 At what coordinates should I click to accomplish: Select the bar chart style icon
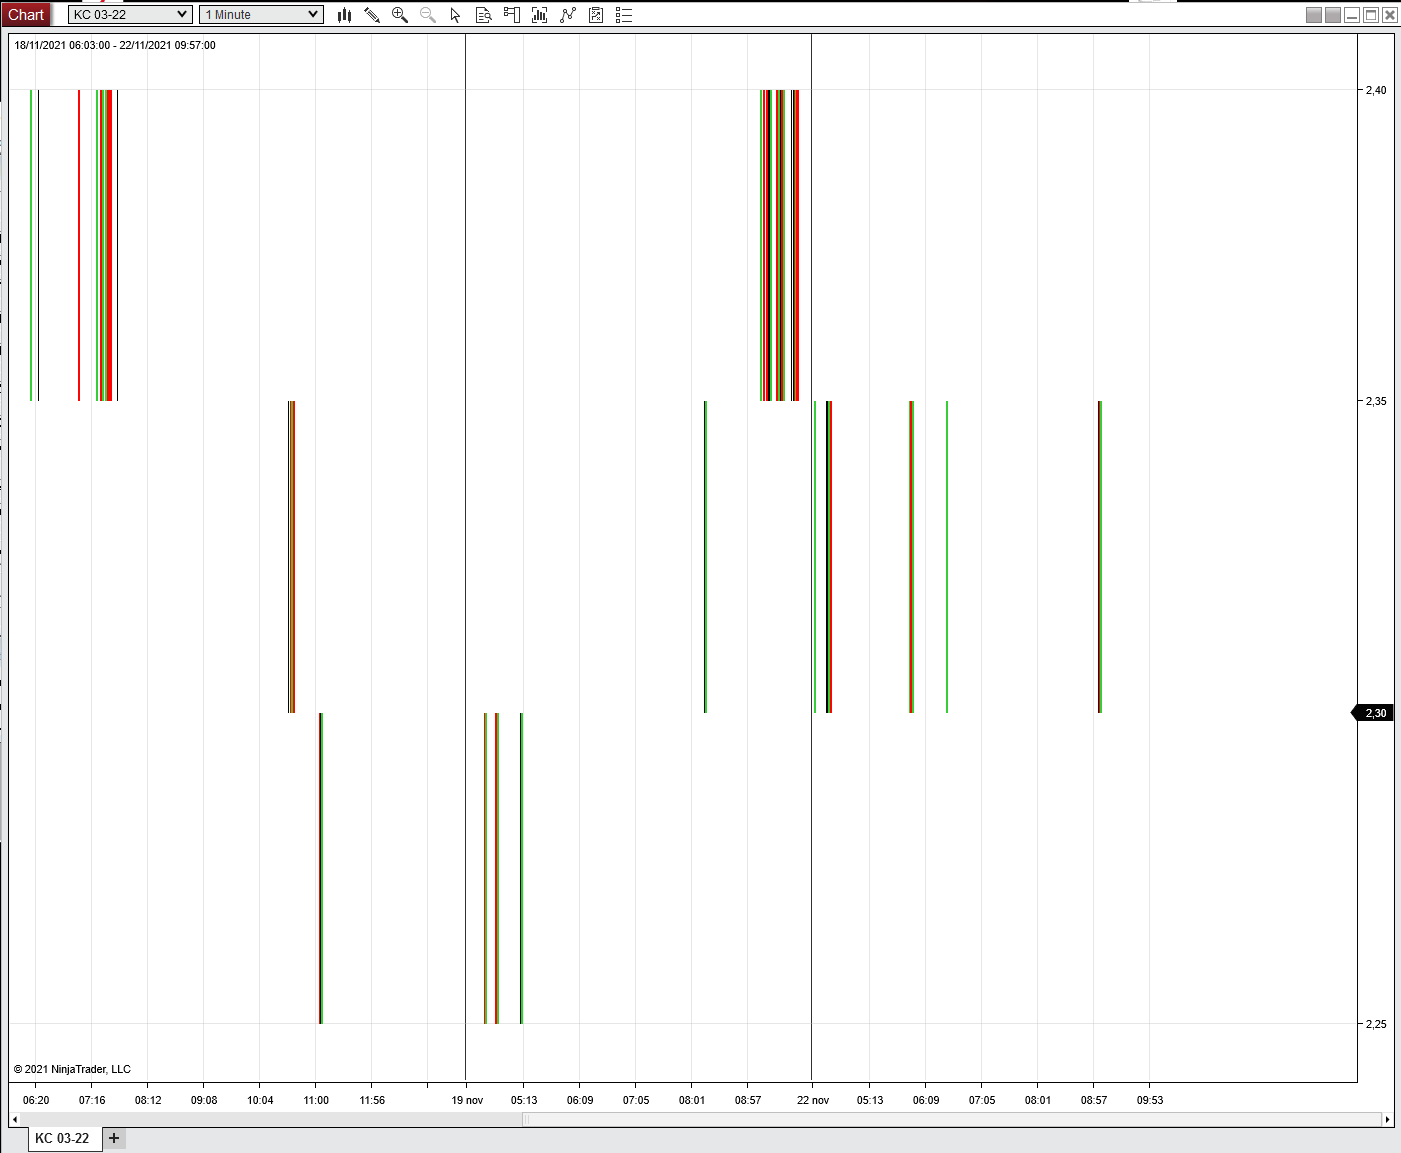(x=343, y=15)
